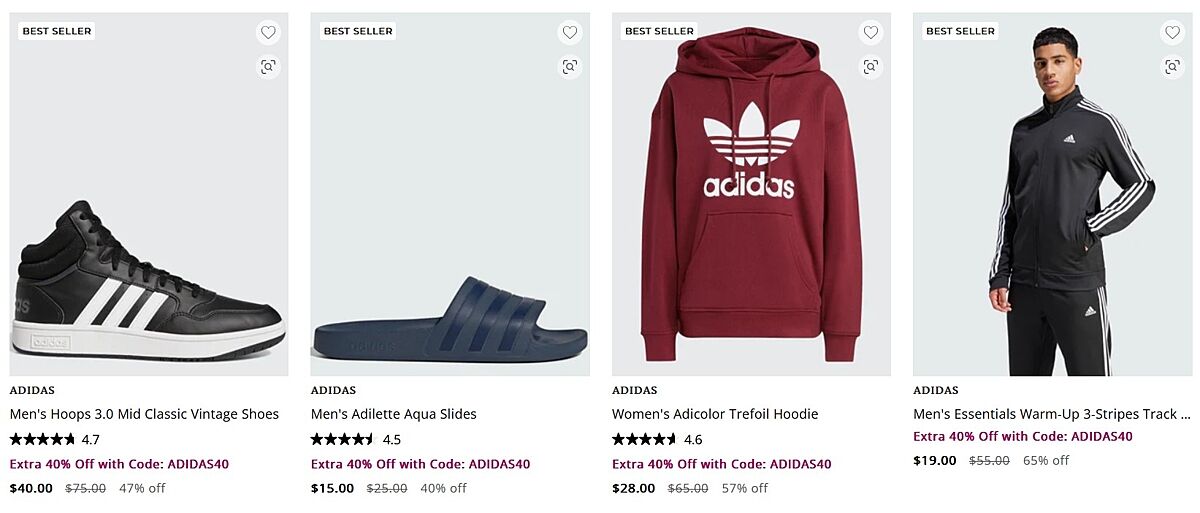Favorite the Adicolor Trefoil Hoodie heart icon
This screenshot has height=513, width=1200.
(x=870, y=32)
